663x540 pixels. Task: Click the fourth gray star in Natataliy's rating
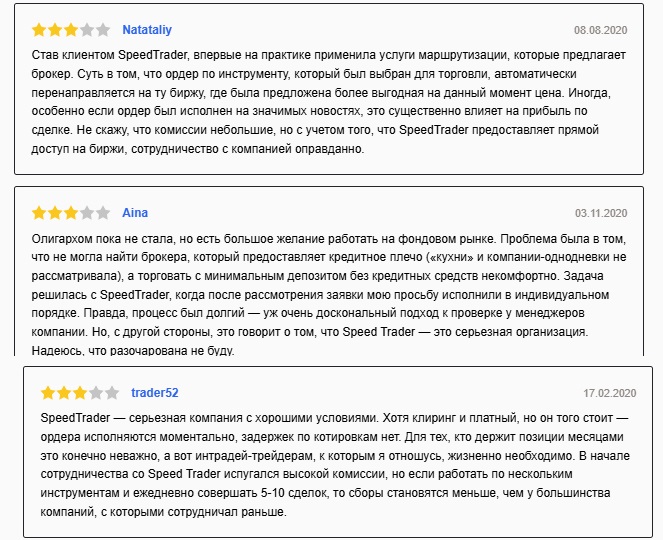pyautogui.click(x=87, y=30)
